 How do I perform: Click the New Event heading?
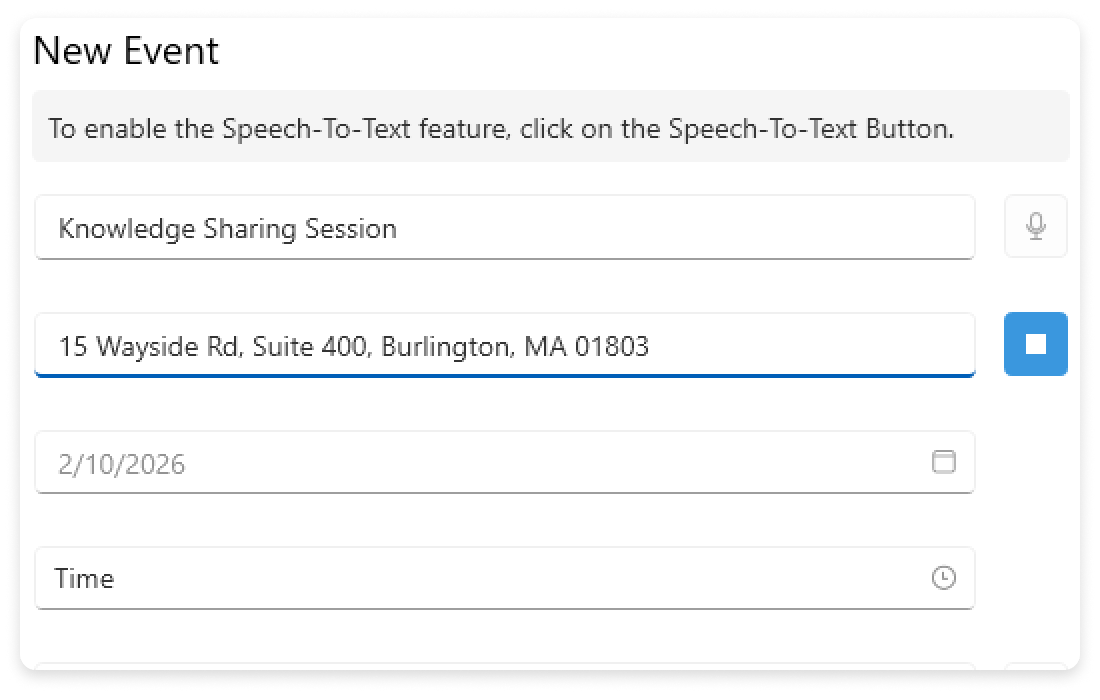pyautogui.click(x=127, y=50)
